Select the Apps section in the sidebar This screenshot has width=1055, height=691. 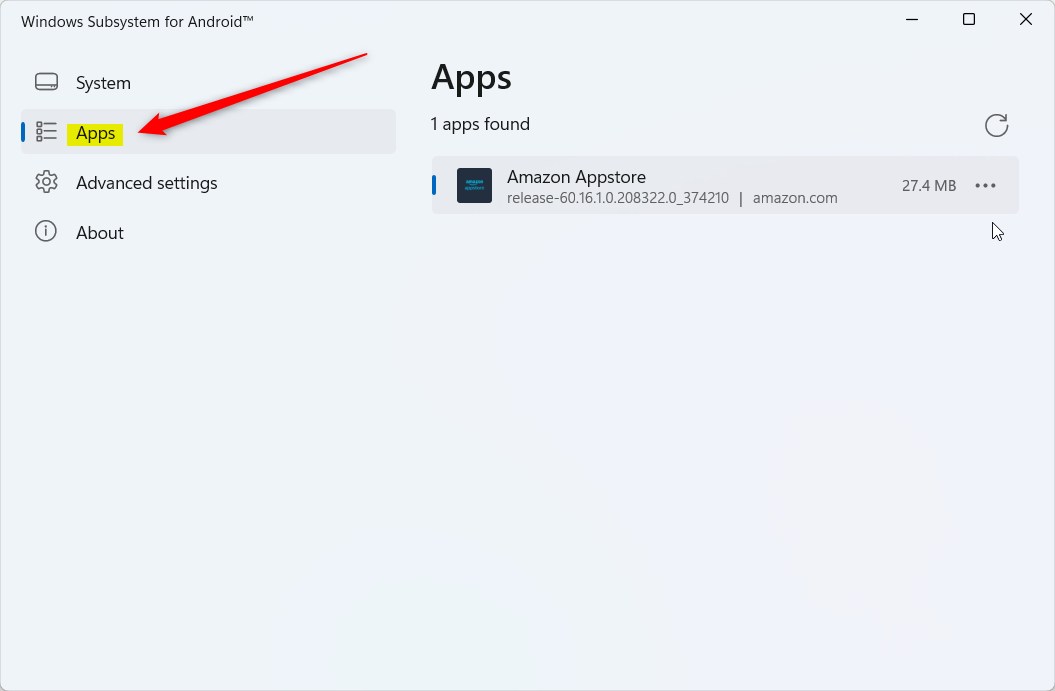click(95, 131)
